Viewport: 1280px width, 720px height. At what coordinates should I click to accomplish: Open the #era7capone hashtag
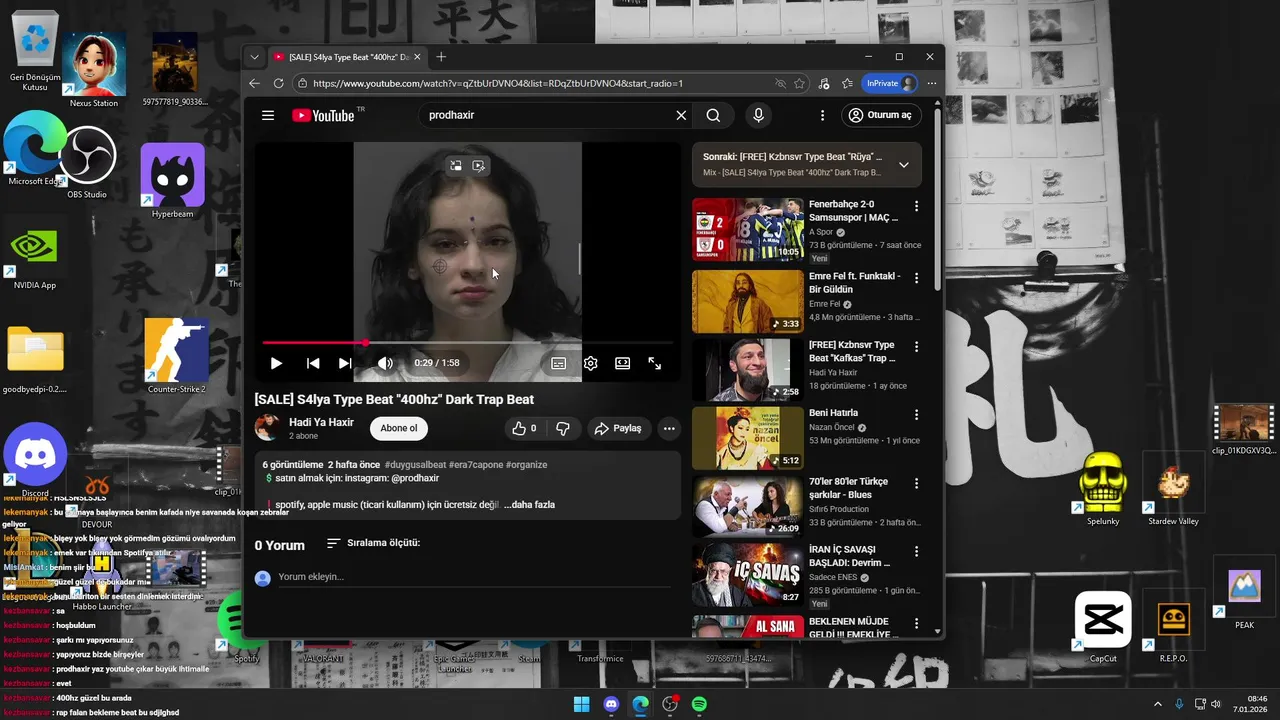point(475,465)
